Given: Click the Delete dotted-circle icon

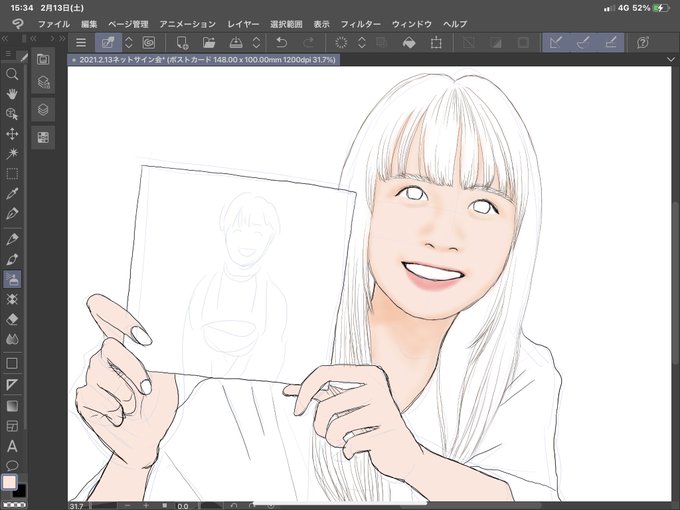Looking at the screenshot, I should 341,42.
